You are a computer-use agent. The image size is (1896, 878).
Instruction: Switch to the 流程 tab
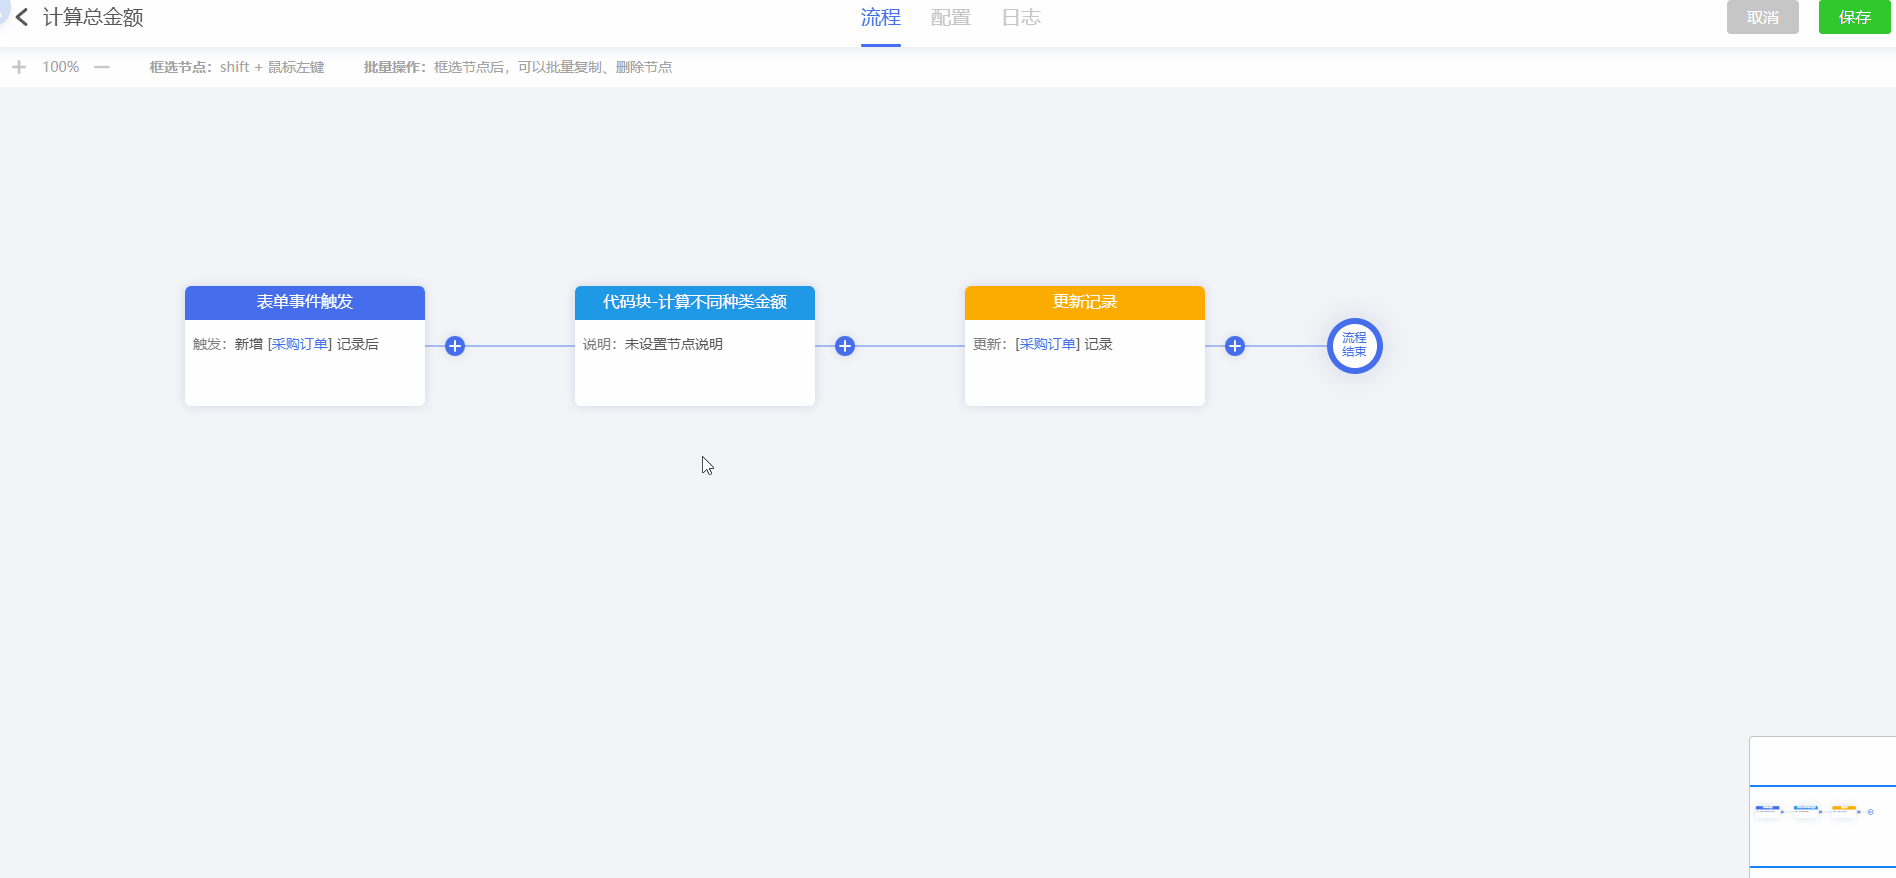(880, 18)
